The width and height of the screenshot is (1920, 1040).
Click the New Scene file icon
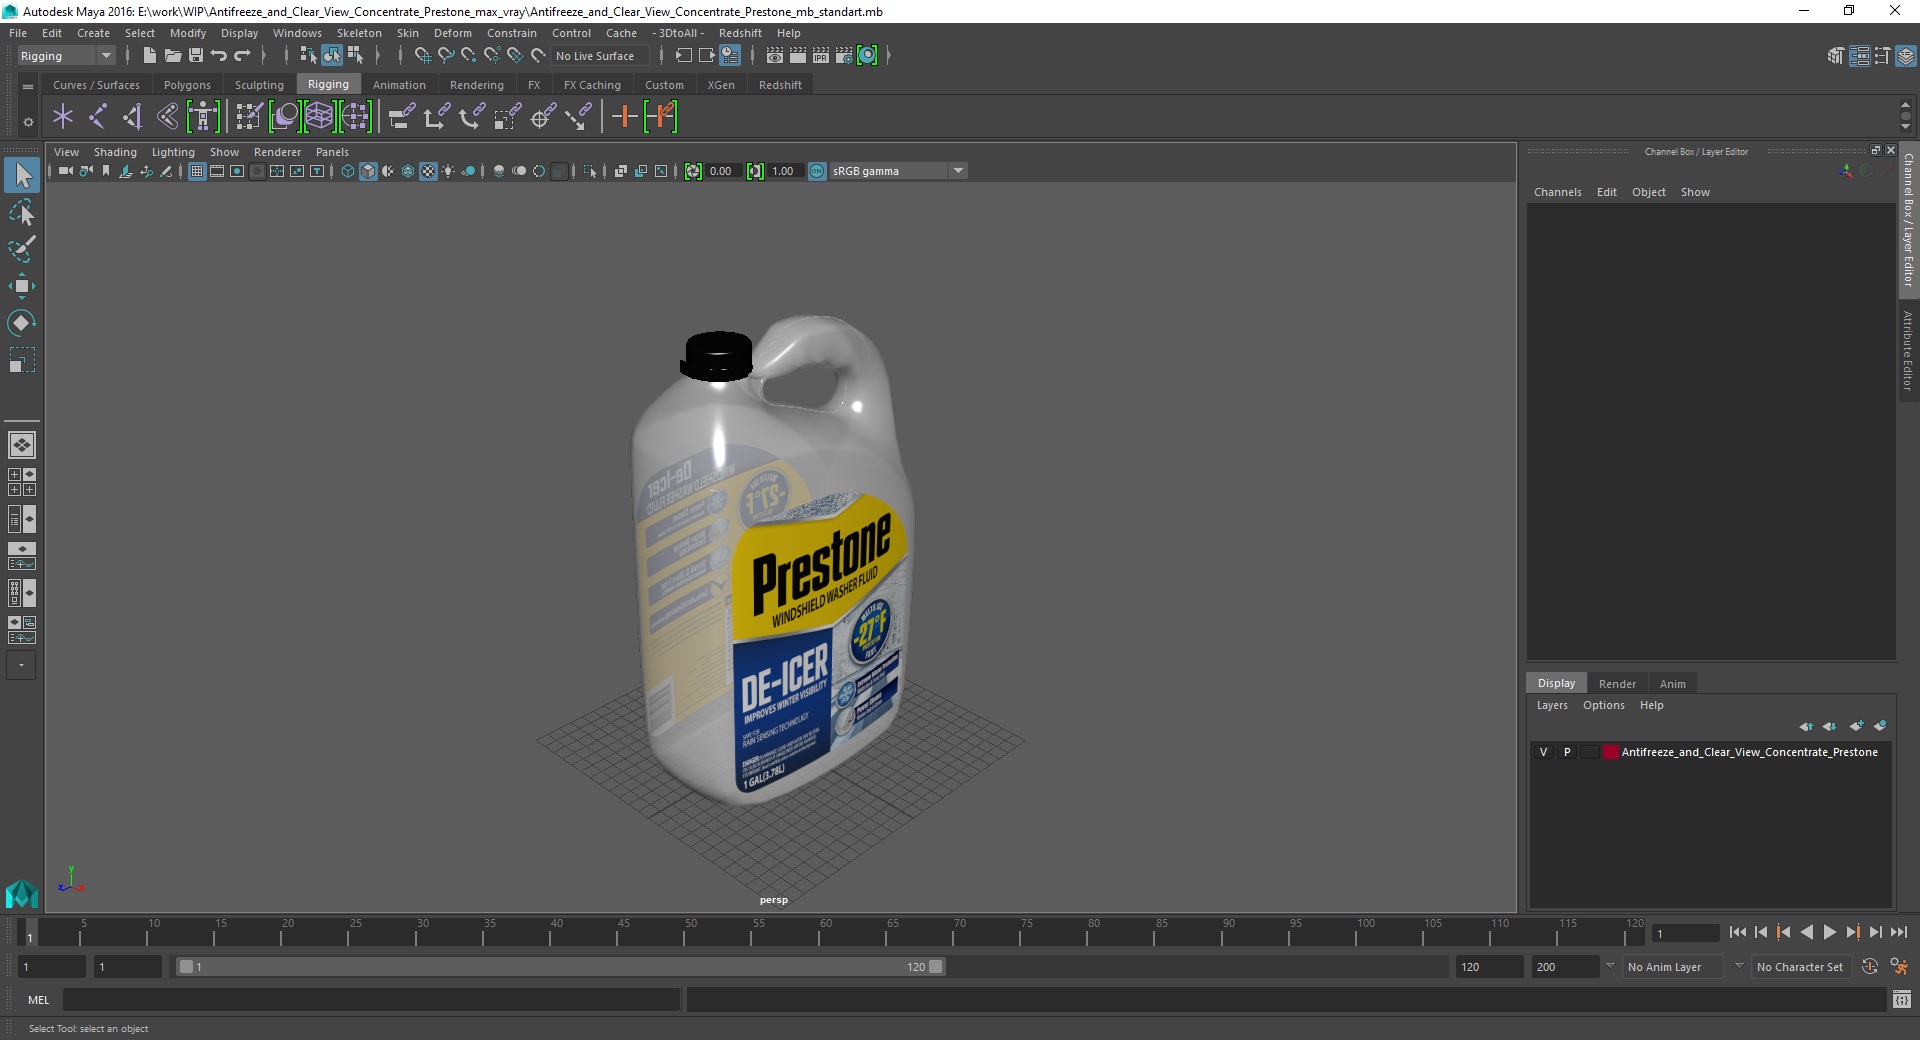149,56
